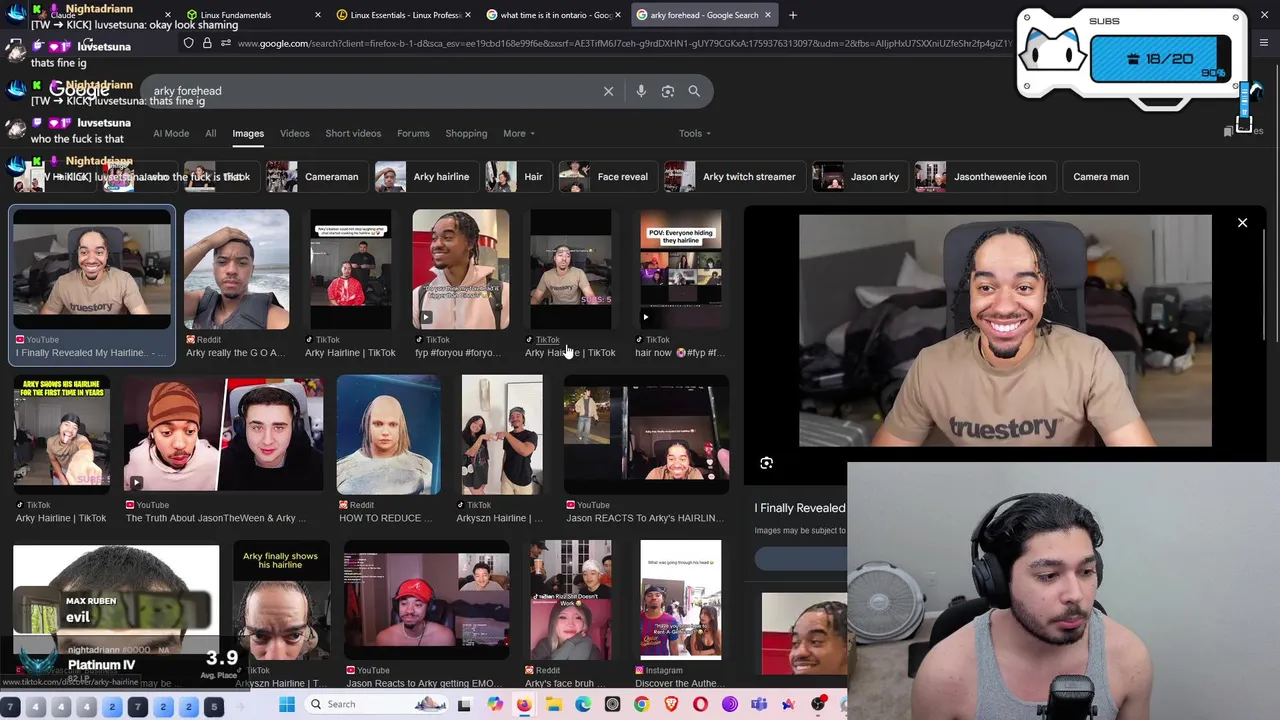This screenshot has width=1280, height=720.
Task: Open Task View in the taskbar
Action: click(466, 704)
